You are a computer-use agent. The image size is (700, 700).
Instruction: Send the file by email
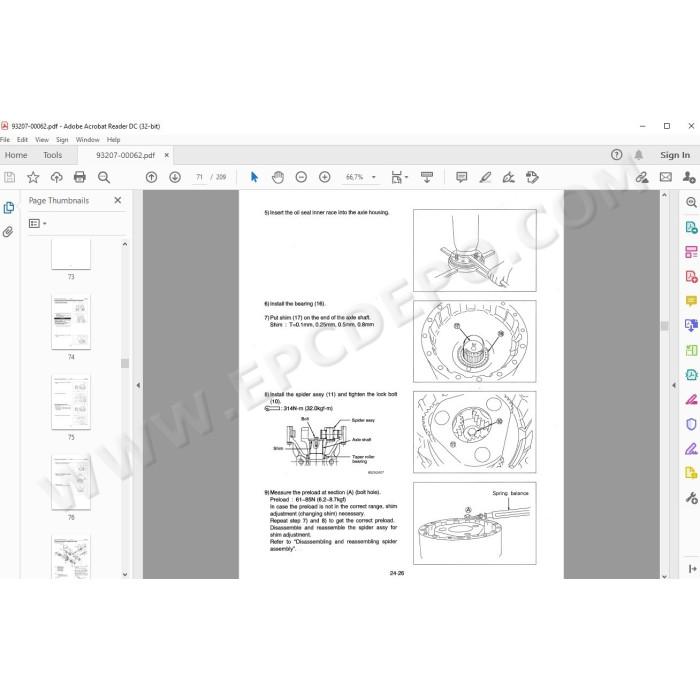666,177
